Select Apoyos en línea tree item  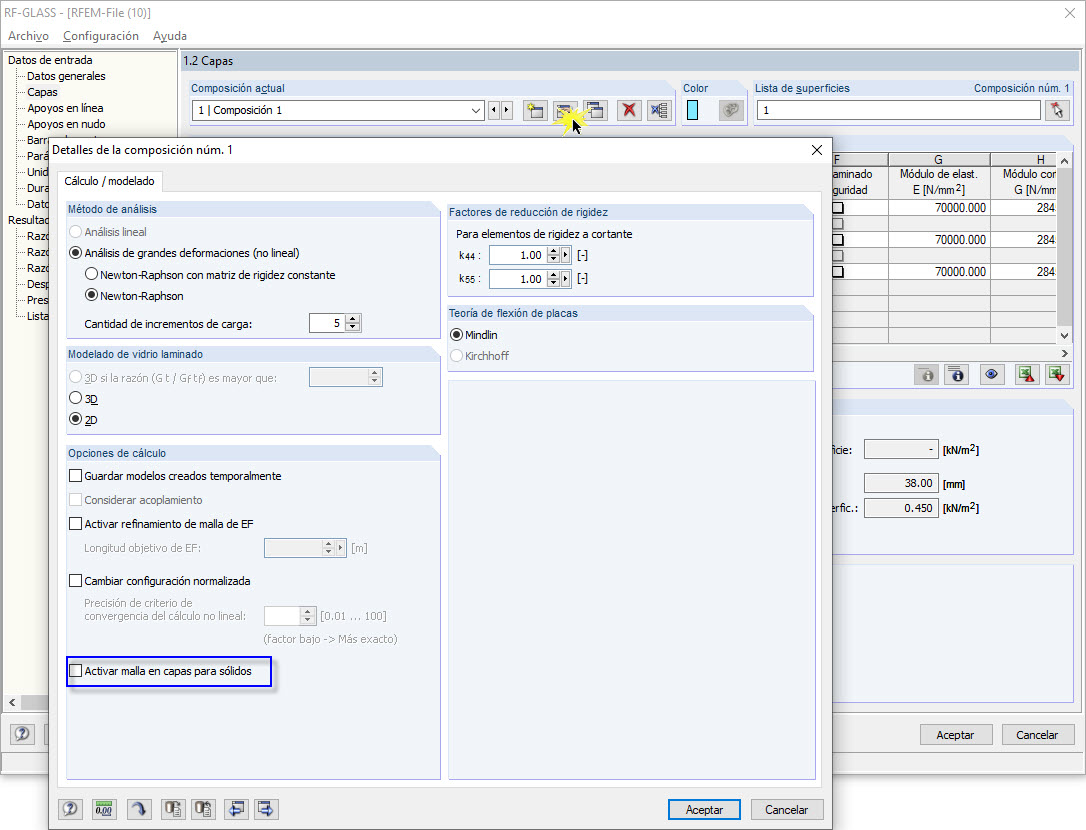65,108
